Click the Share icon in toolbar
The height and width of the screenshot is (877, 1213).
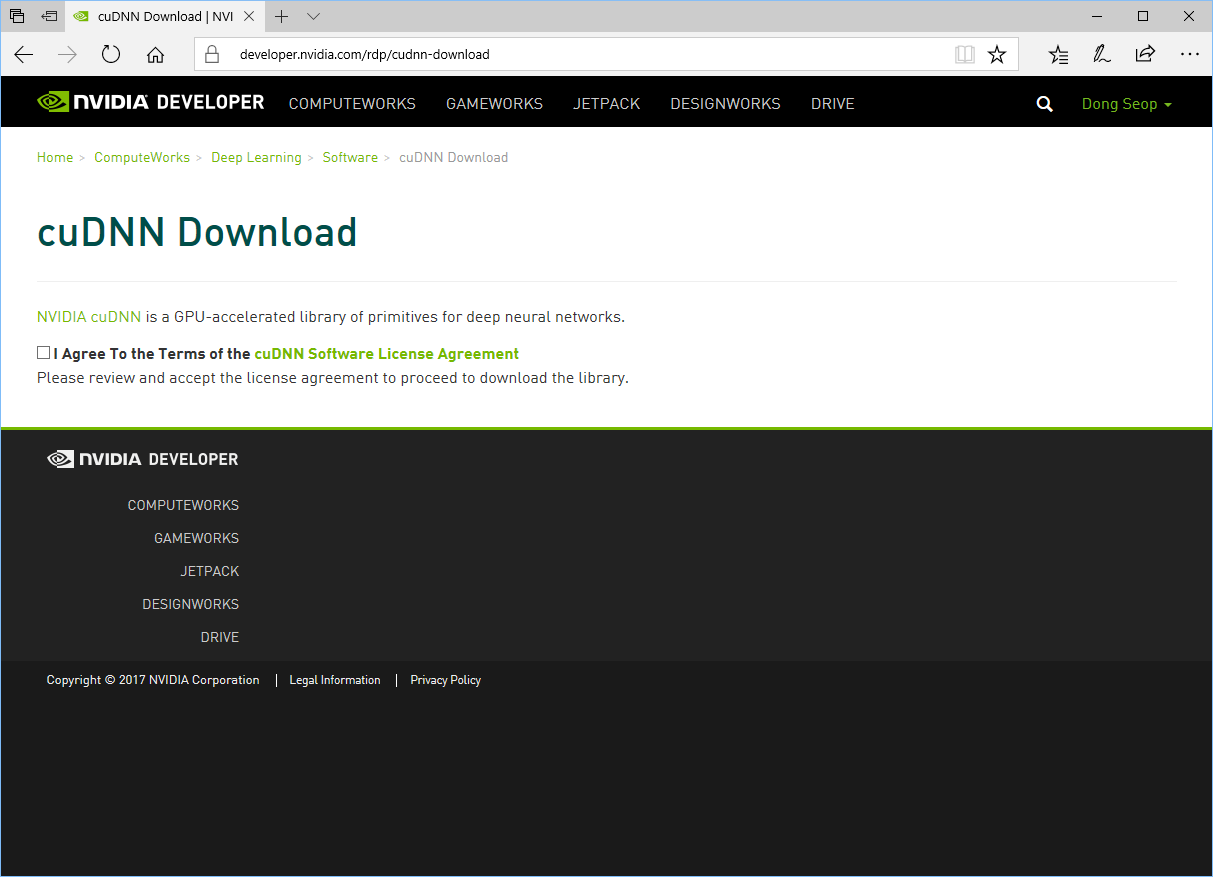1145,55
